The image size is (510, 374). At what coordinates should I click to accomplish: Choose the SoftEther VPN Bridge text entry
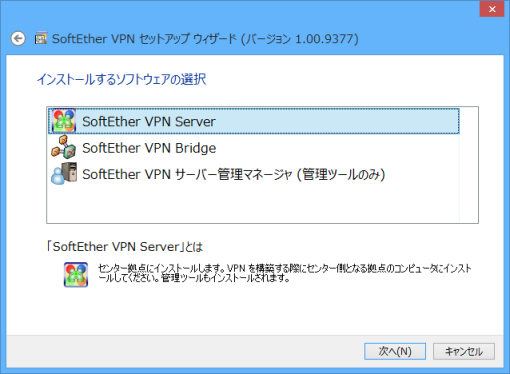149,148
